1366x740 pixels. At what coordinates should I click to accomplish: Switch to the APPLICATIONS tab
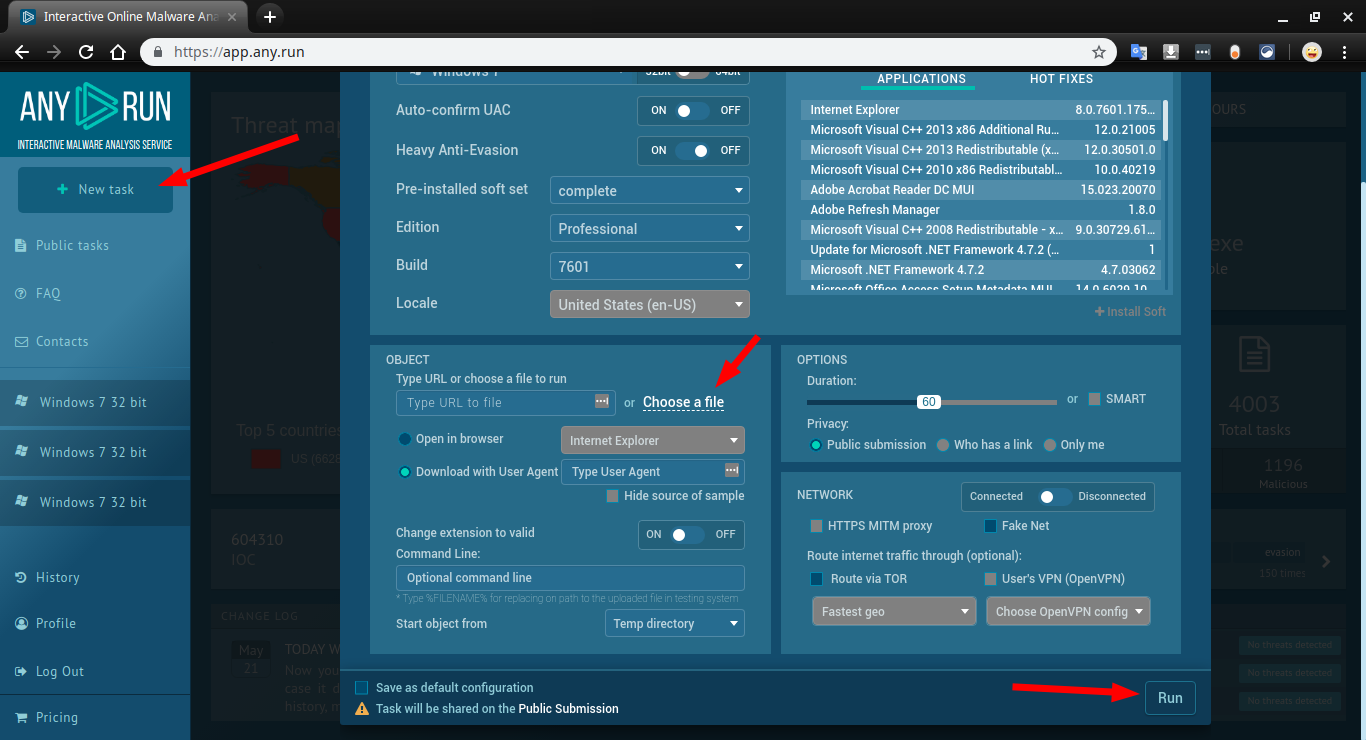tap(921, 79)
